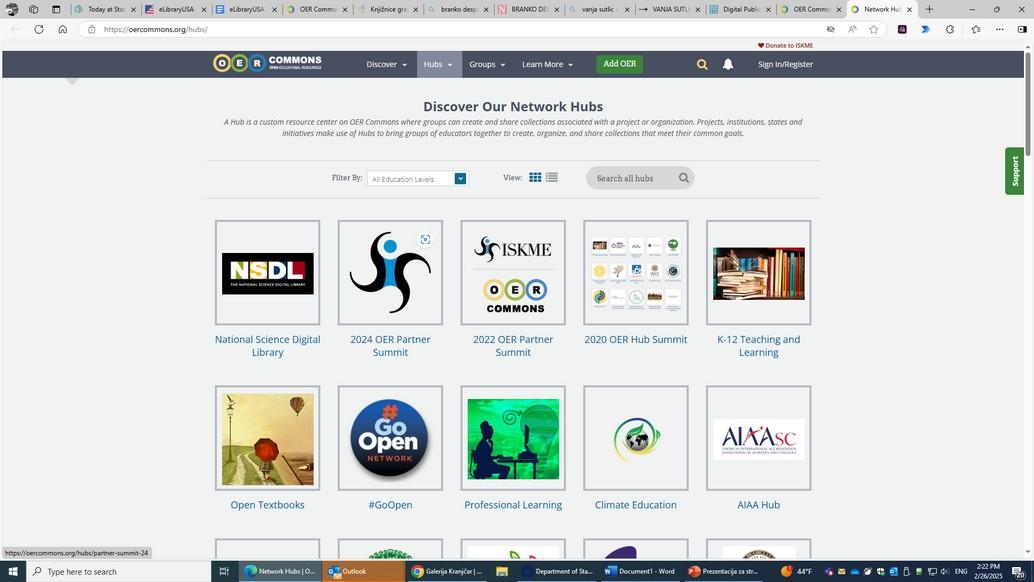Screen dimensions: 1034x582
Task: Open File Explorer on the taskbar
Action: click(502, 571)
